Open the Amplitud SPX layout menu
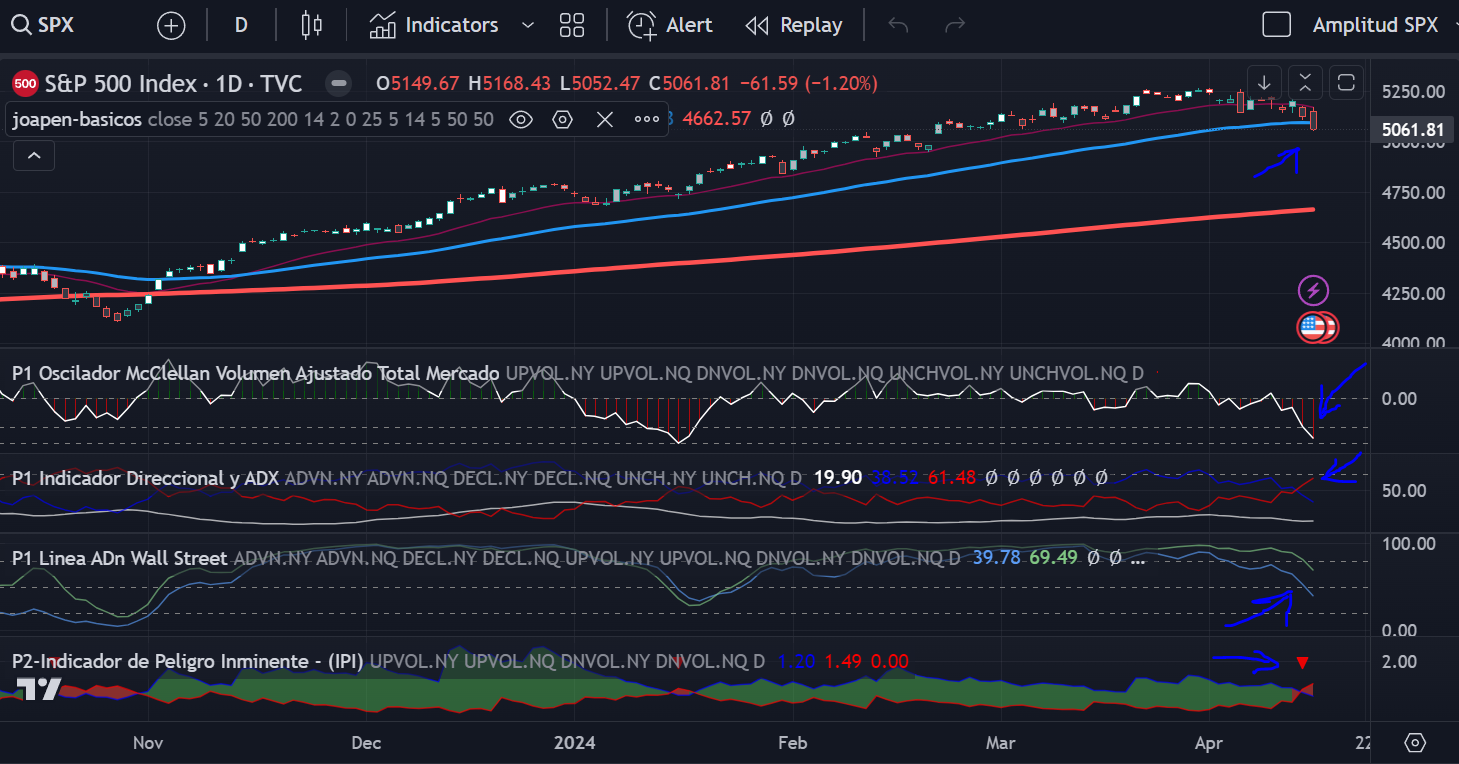 point(1376,25)
